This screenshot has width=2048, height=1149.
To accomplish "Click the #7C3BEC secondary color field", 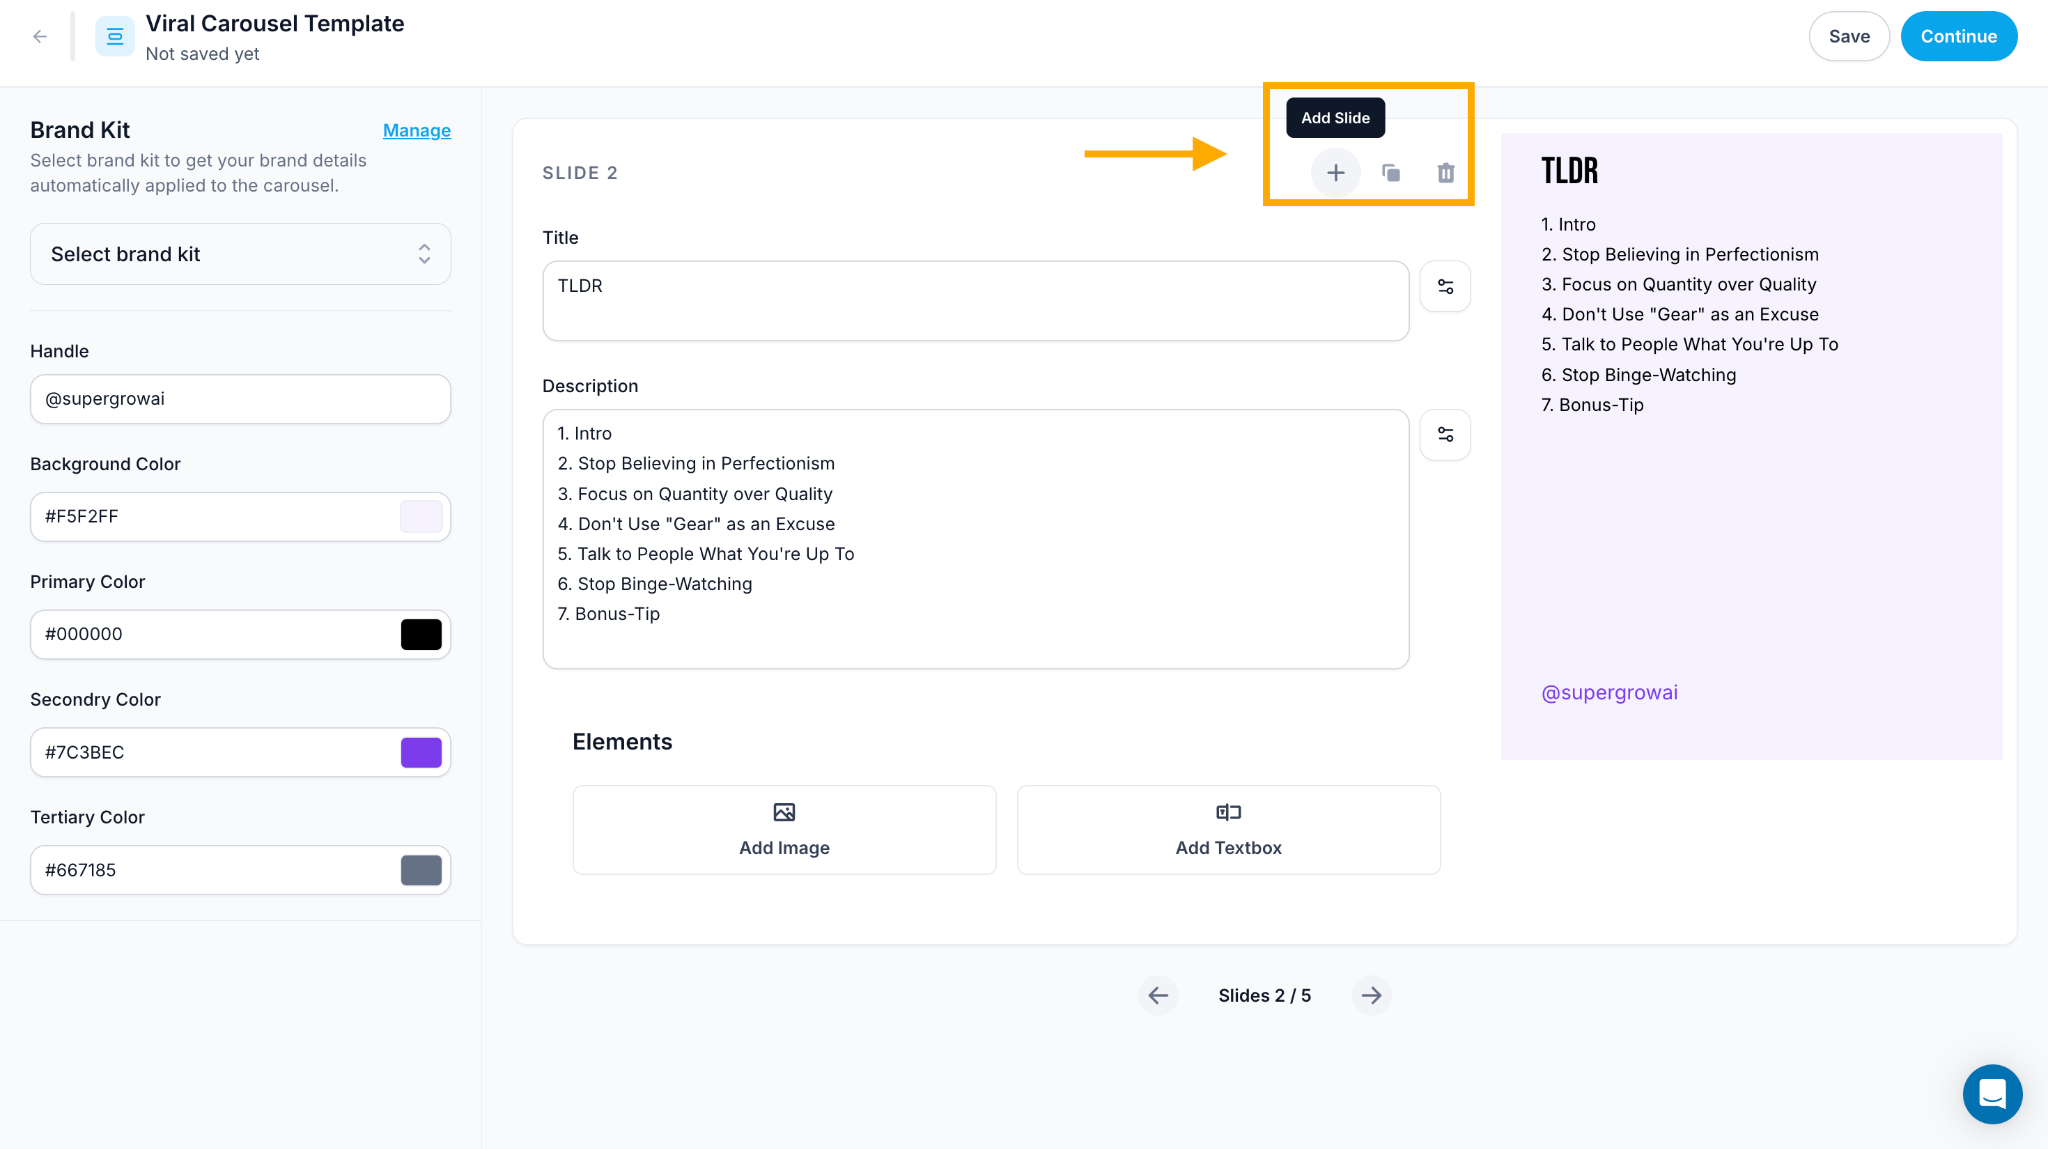I will point(240,753).
